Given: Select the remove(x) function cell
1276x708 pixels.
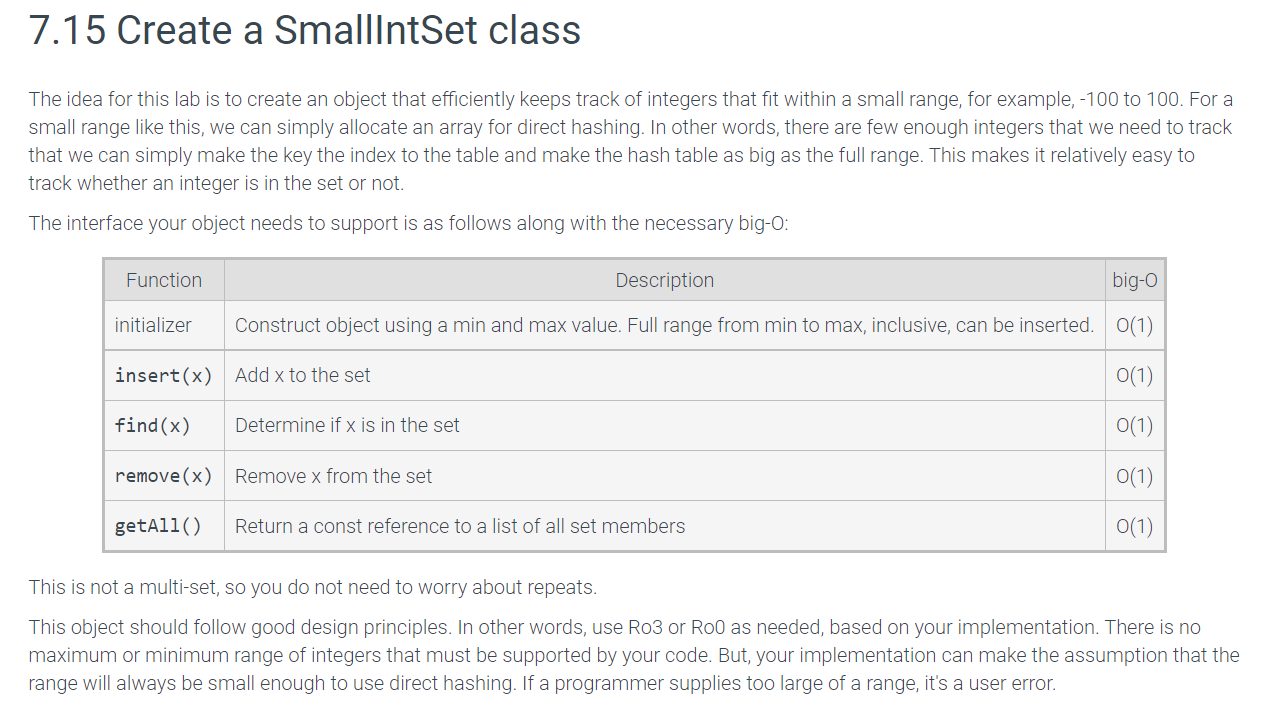Looking at the screenshot, I should point(164,476).
